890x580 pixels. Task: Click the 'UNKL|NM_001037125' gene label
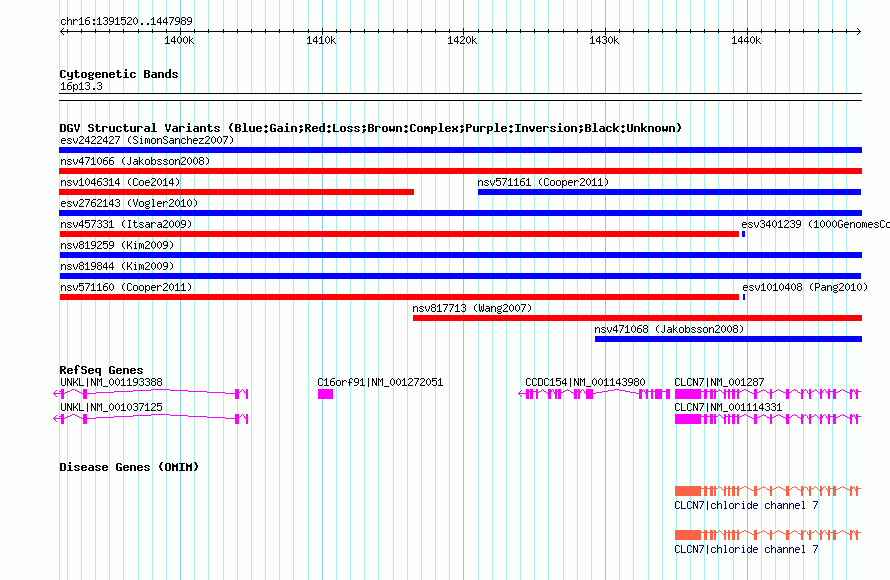pyautogui.click(x=111, y=407)
